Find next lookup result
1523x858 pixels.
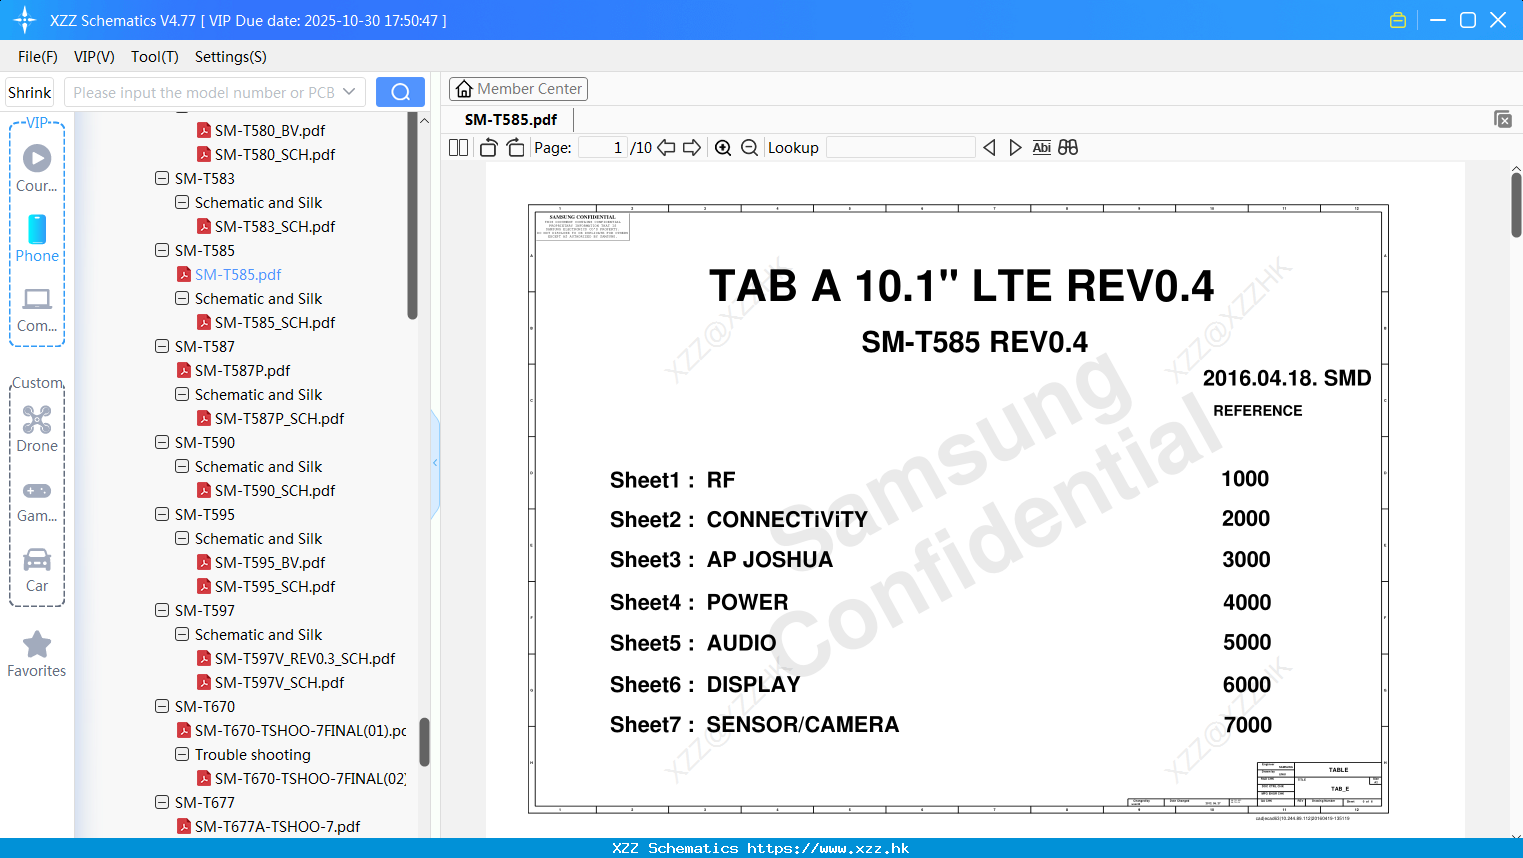tap(1015, 147)
